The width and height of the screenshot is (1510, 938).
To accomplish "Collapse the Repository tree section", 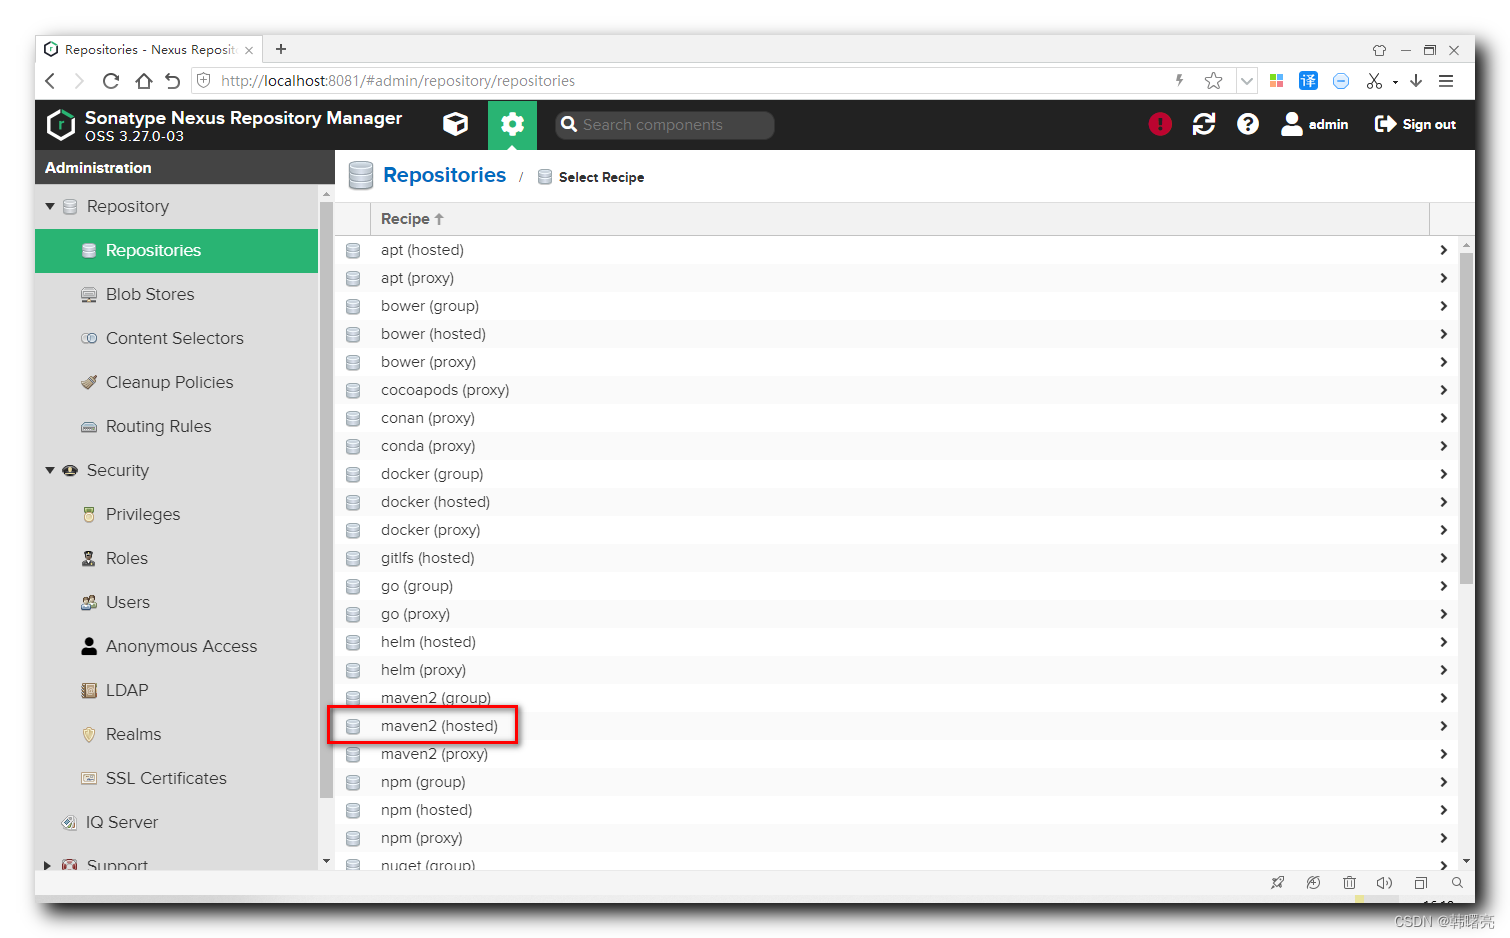I will point(50,206).
